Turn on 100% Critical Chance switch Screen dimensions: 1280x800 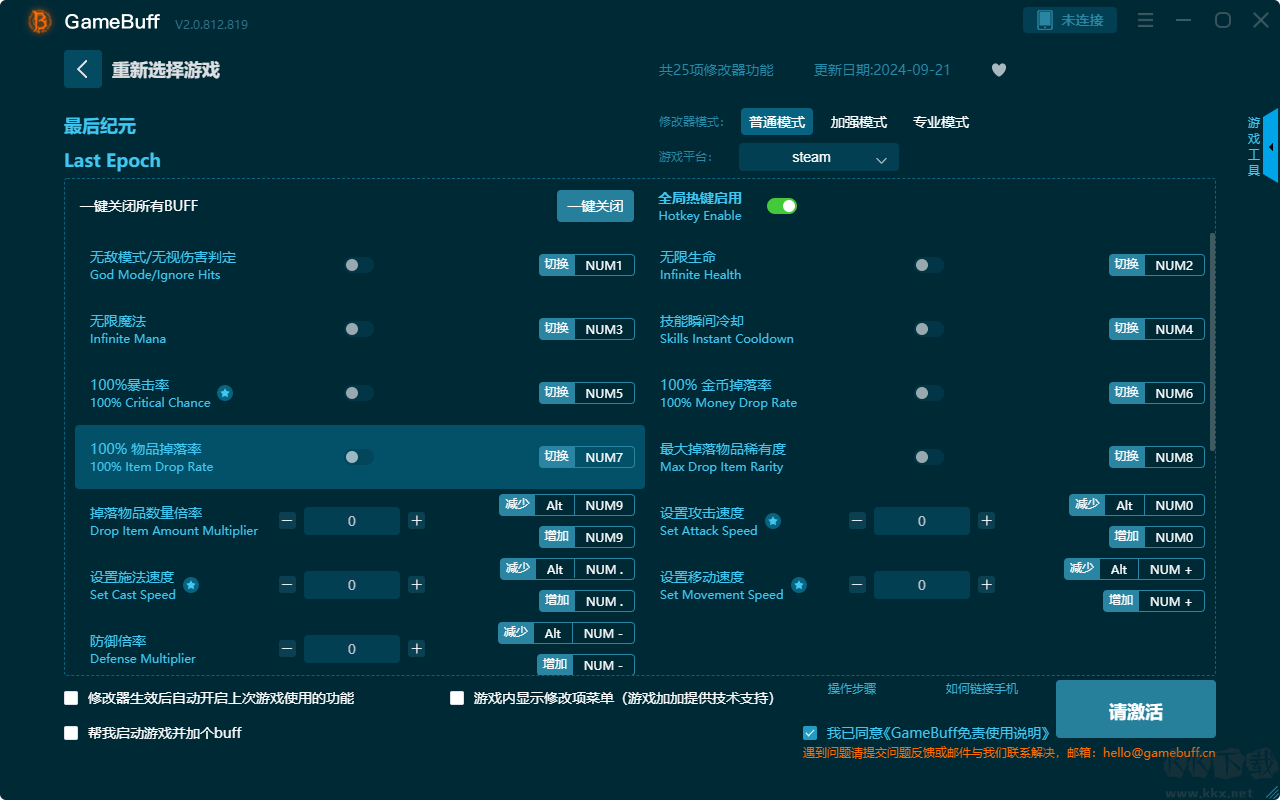coord(359,393)
